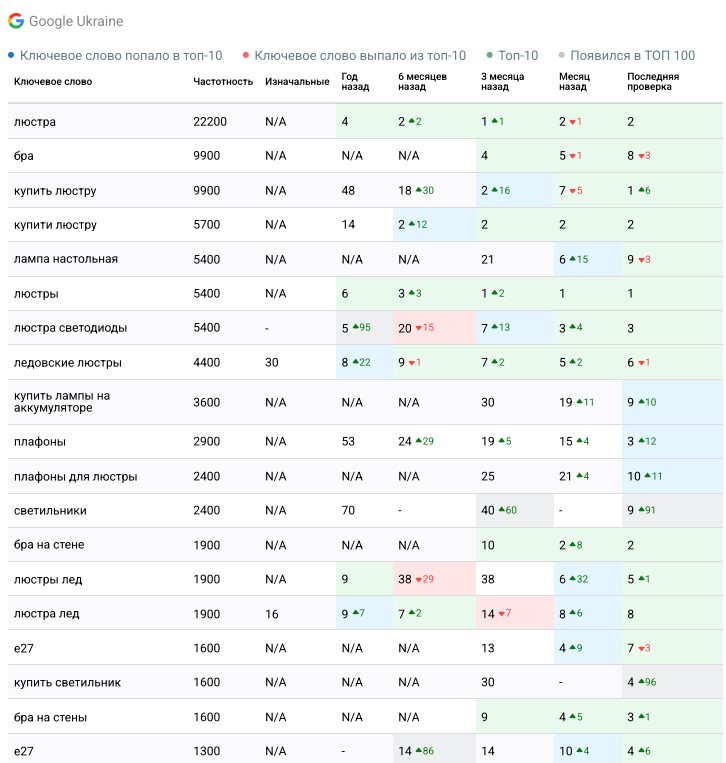Click the плафоны для люстры keyword

(75, 477)
